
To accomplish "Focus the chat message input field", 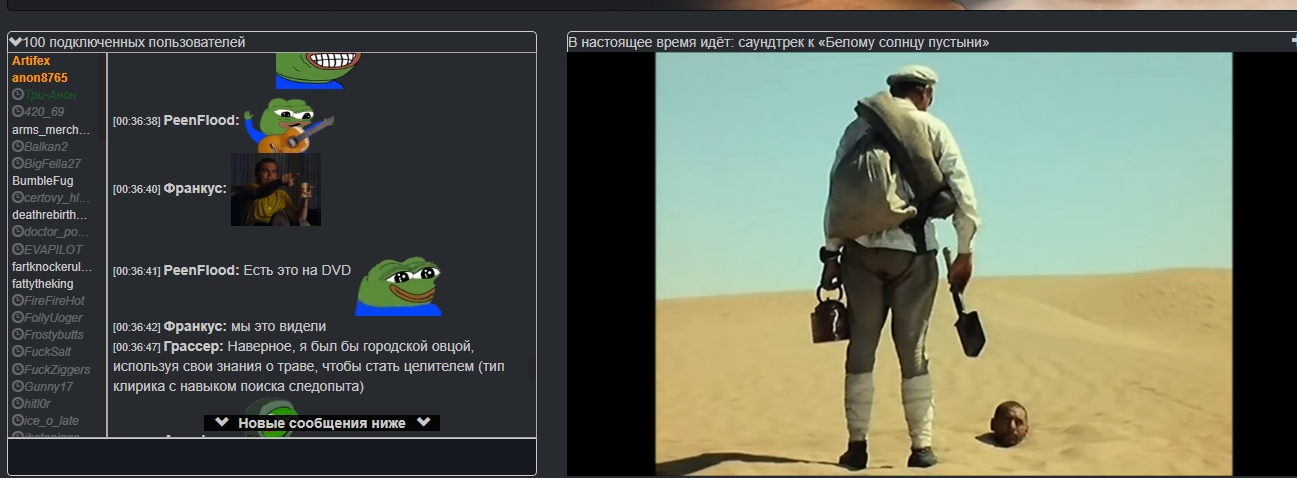I will [x=272, y=456].
